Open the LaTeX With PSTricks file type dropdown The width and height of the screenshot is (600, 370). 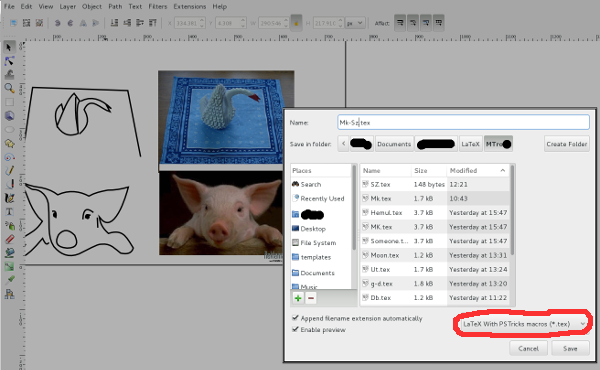[523, 324]
